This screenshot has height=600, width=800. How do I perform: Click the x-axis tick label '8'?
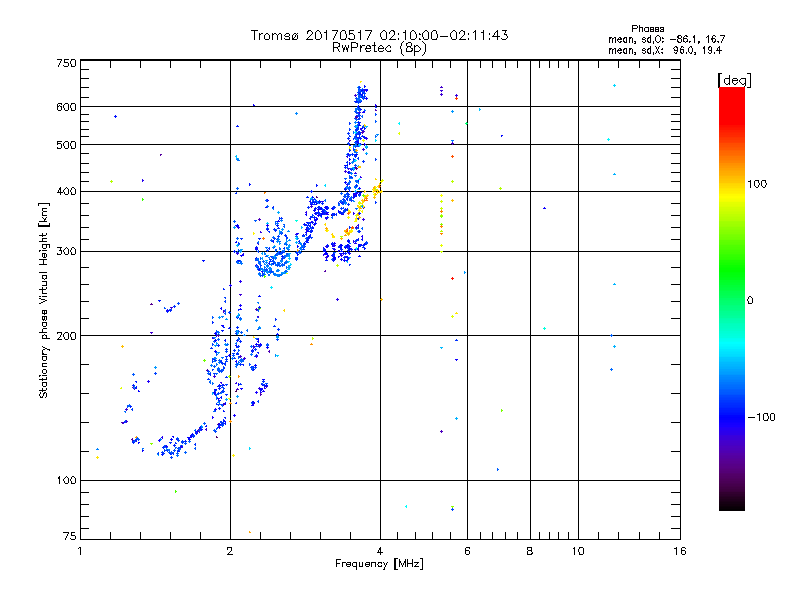pos(530,551)
